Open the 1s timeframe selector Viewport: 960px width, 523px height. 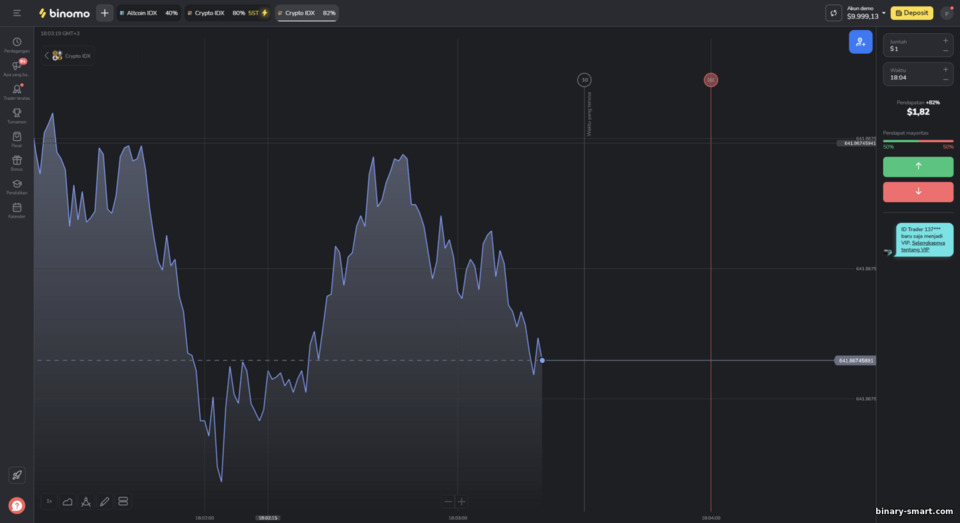[x=49, y=502]
